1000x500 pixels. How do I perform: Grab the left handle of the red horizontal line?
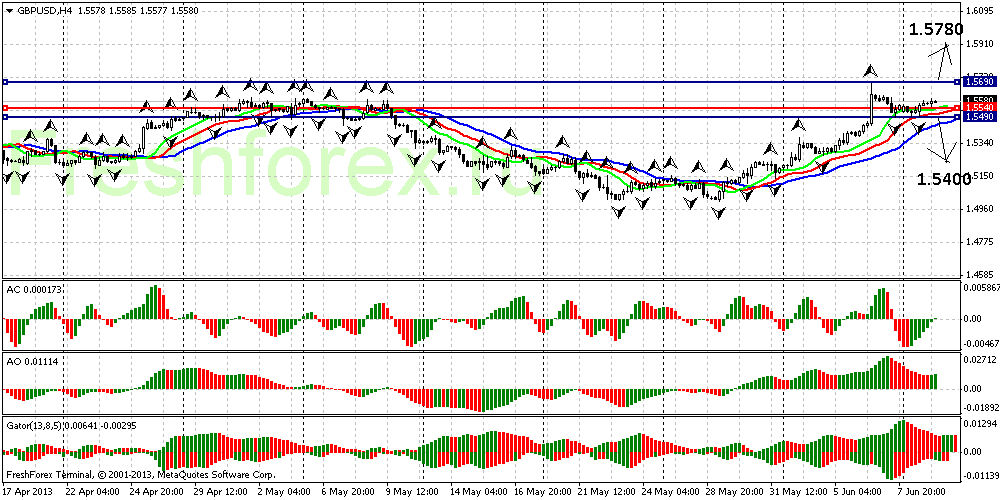5,107
